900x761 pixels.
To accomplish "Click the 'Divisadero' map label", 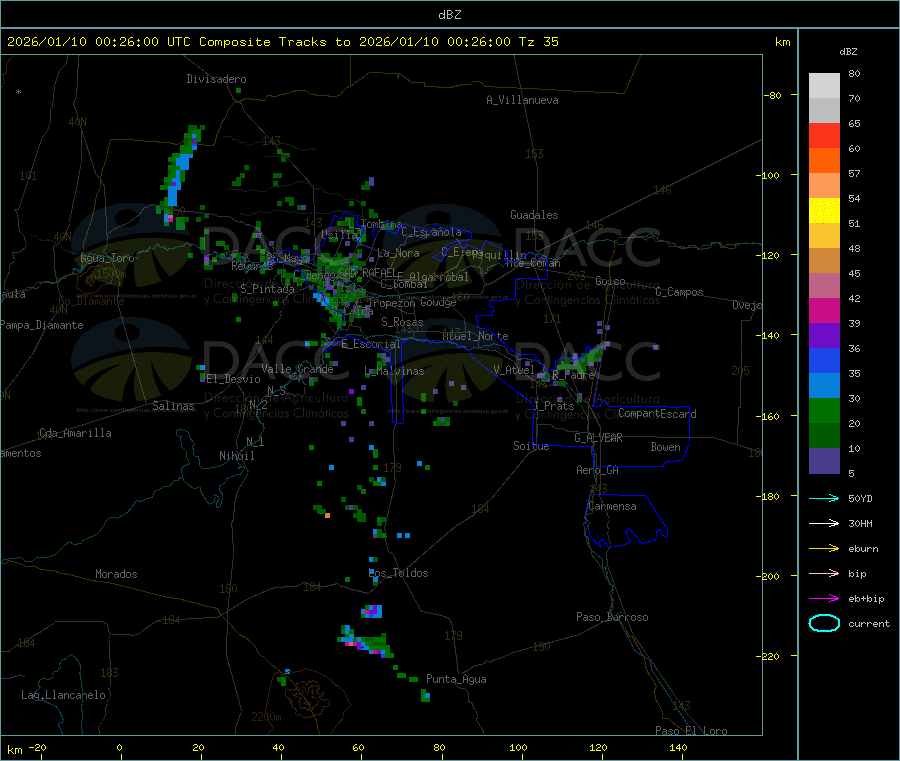I will (216, 79).
